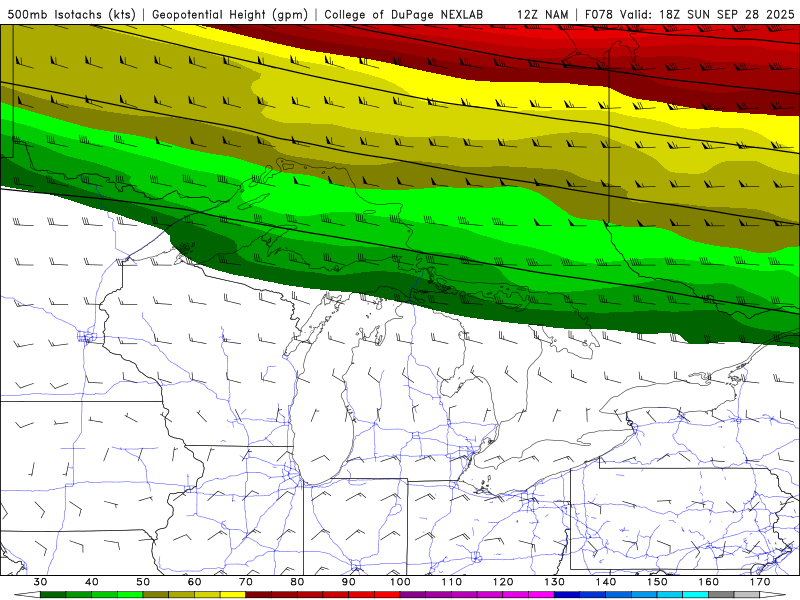Click the right arrow end of the color bar
The width and height of the screenshot is (800, 600).
pos(773,594)
